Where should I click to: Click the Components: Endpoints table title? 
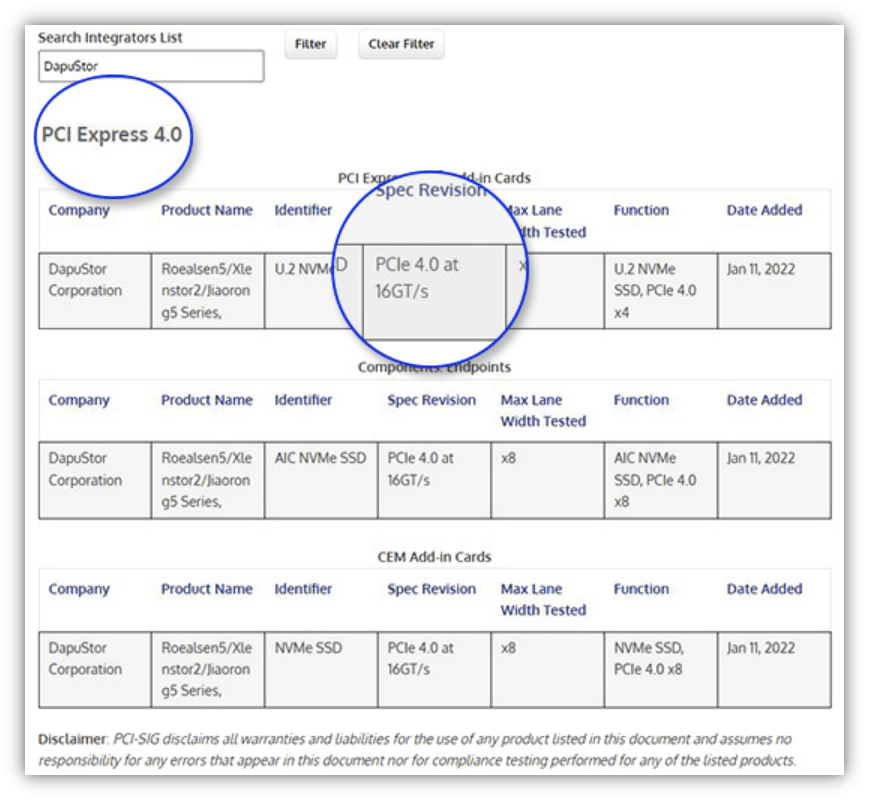434,365
